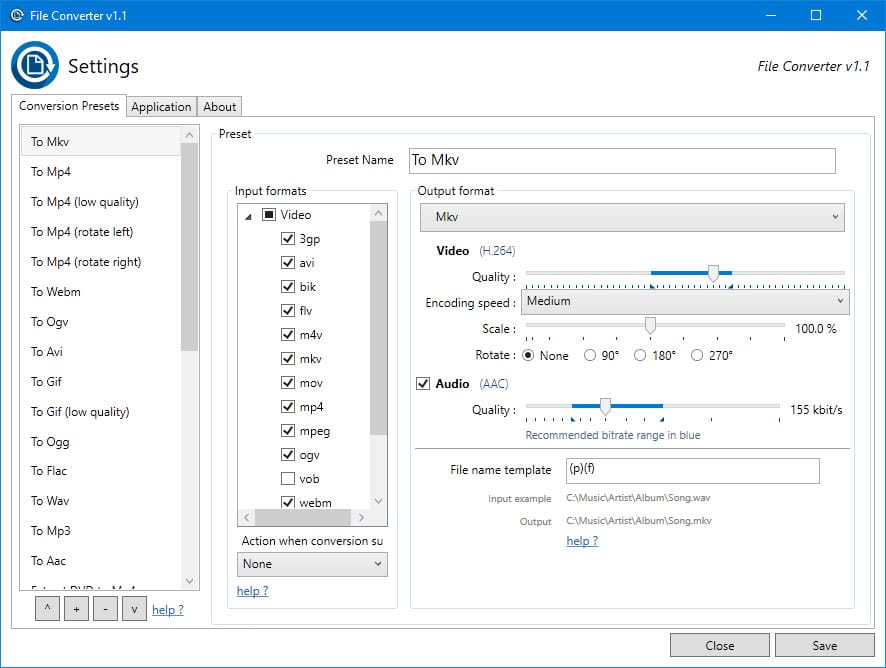The width and height of the screenshot is (886, 668).
Task: Select the To Webm preset
Action: tap(101, 292)
